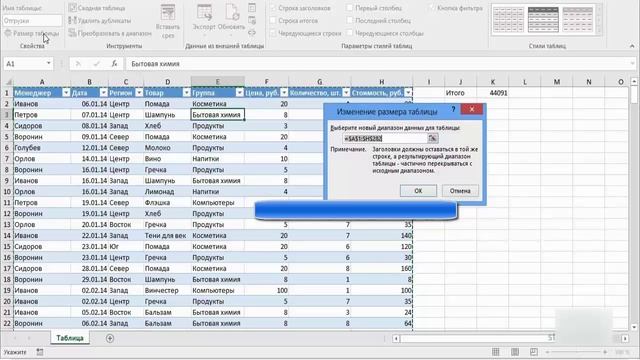Click the collapse-dialog range selector icon

pyautogui.click(x=432, y=139)
